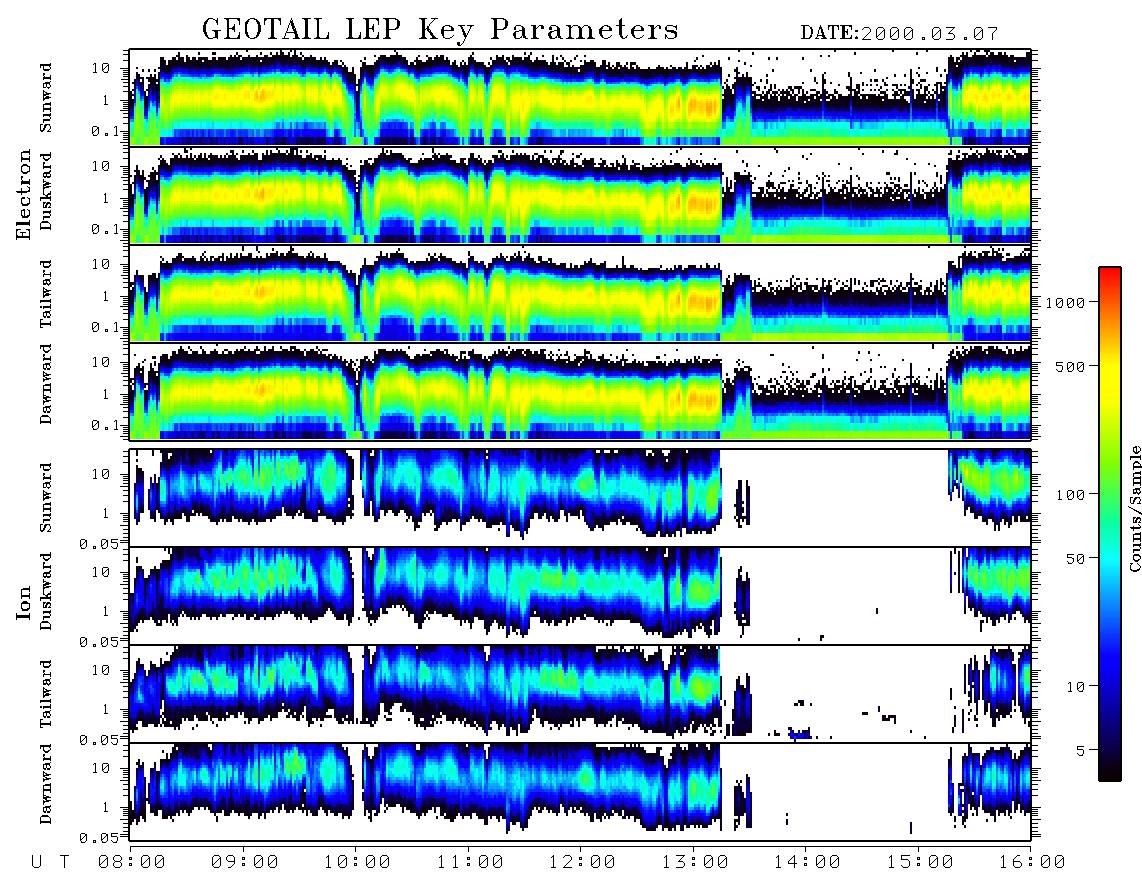Select the Electron Dawnward panel label
1142x880 pixels.
(45, 385)
